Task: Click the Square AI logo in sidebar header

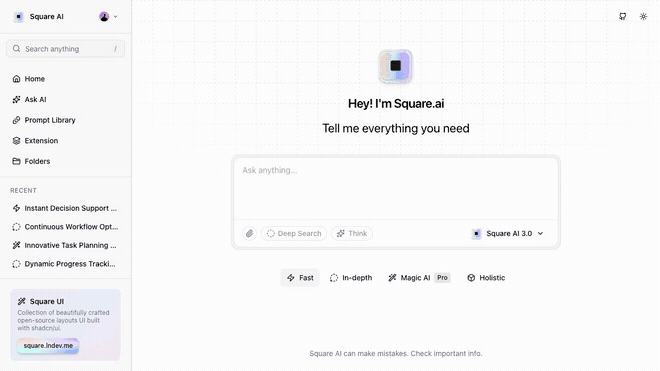Action: pos(19,17)
